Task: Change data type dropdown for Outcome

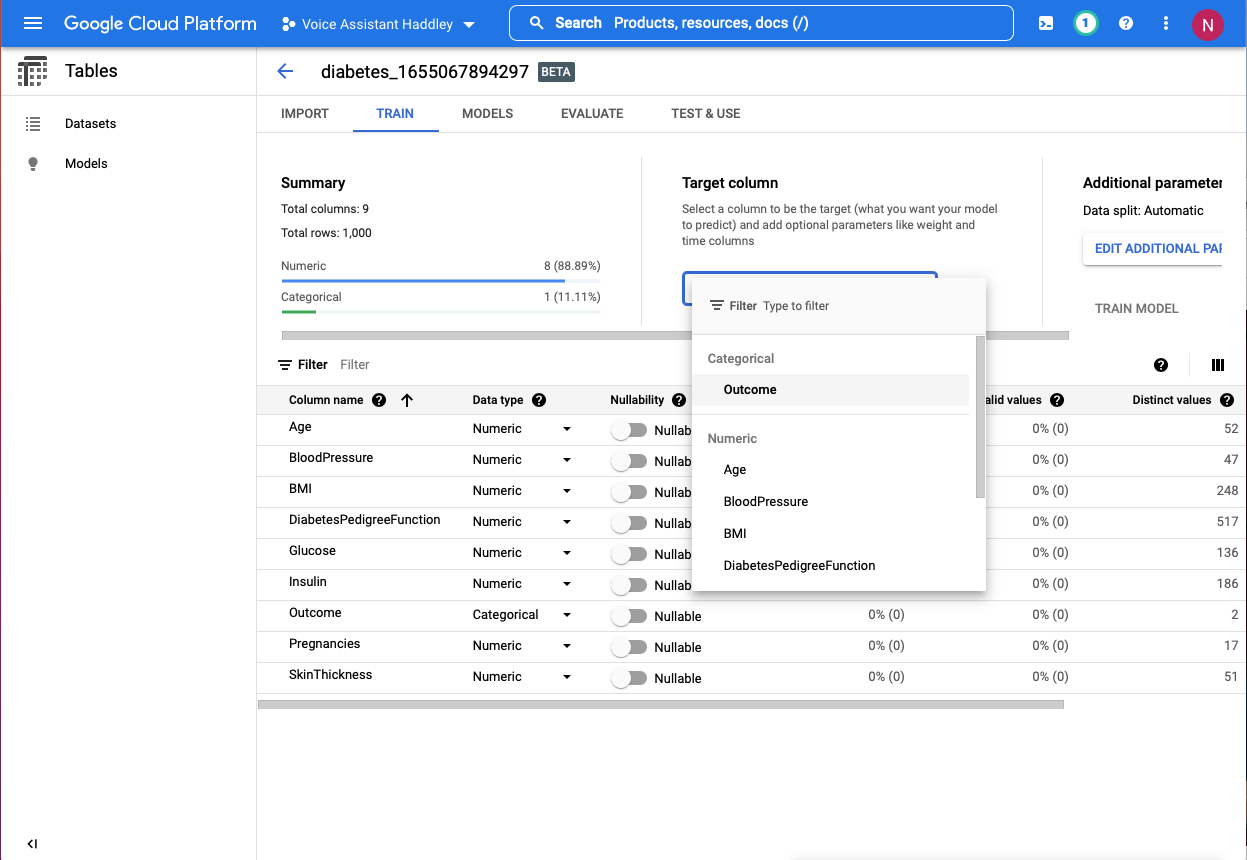Action: (567, 615)
